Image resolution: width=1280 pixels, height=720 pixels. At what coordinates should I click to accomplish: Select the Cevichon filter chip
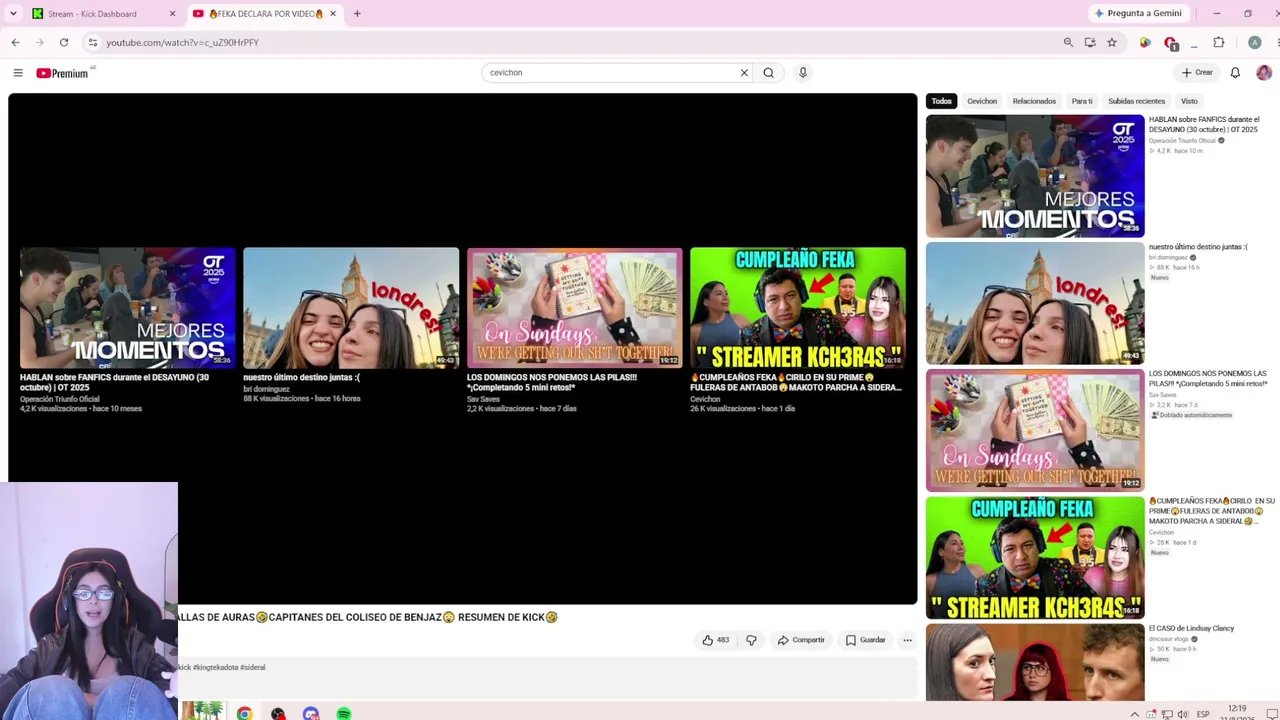tap(982, 101)
